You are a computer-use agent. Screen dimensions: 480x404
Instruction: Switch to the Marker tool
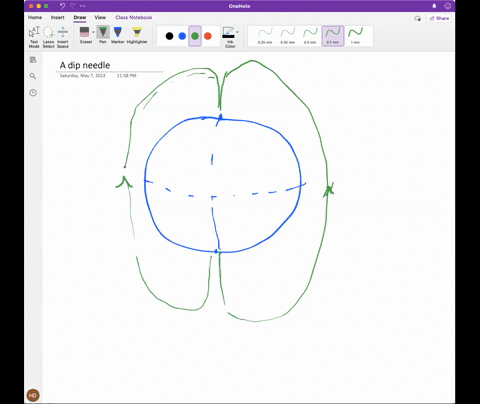117,35
